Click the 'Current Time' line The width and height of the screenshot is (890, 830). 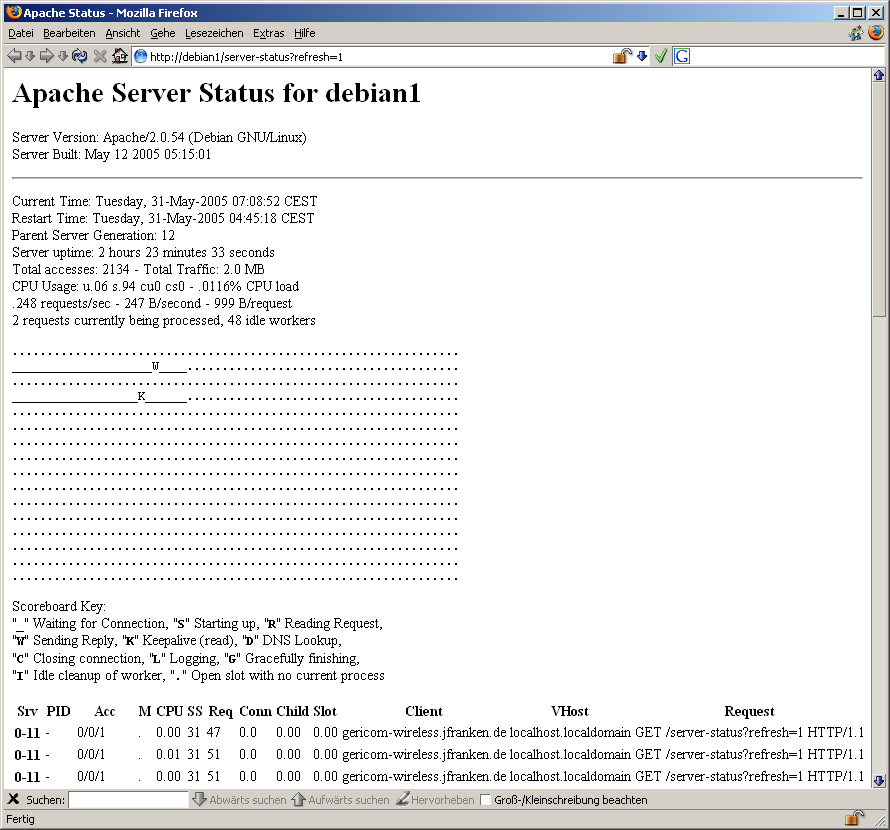pyautogui.click(x=165, y=202)
